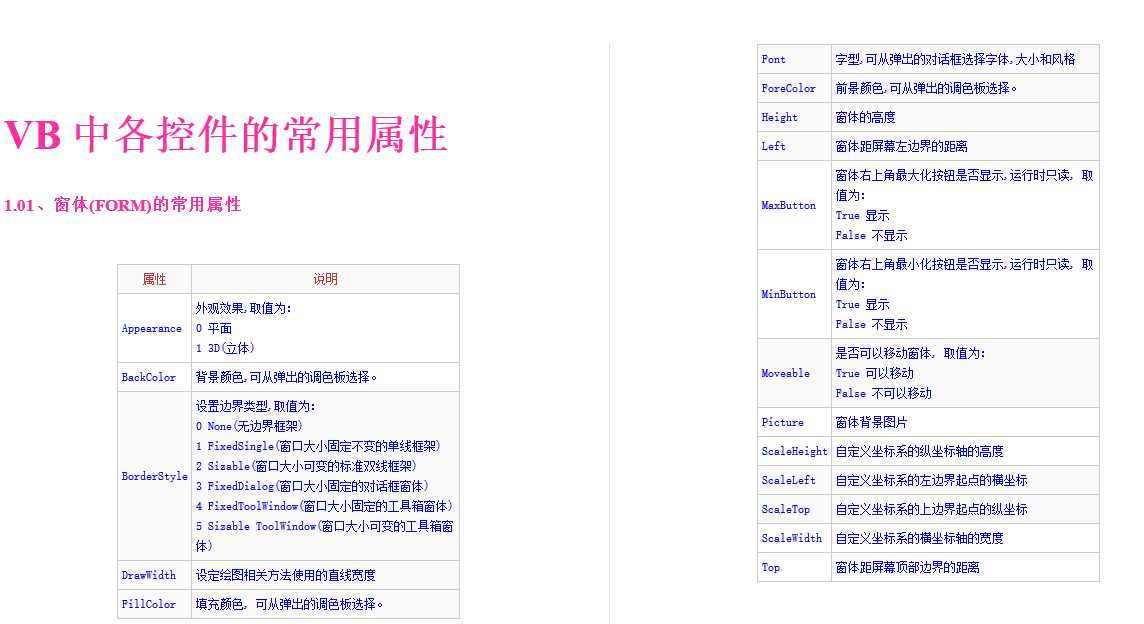Click the '说明' table header
Image resolution: width=1144 pixels, height=624 pixels.
325,279
